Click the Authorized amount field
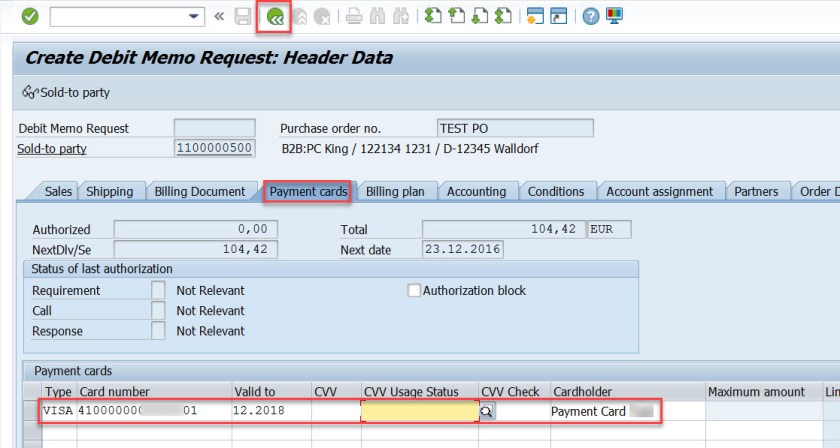Image resolution: width=840 pixels, height=448 pixels. (x=196, y=229)
